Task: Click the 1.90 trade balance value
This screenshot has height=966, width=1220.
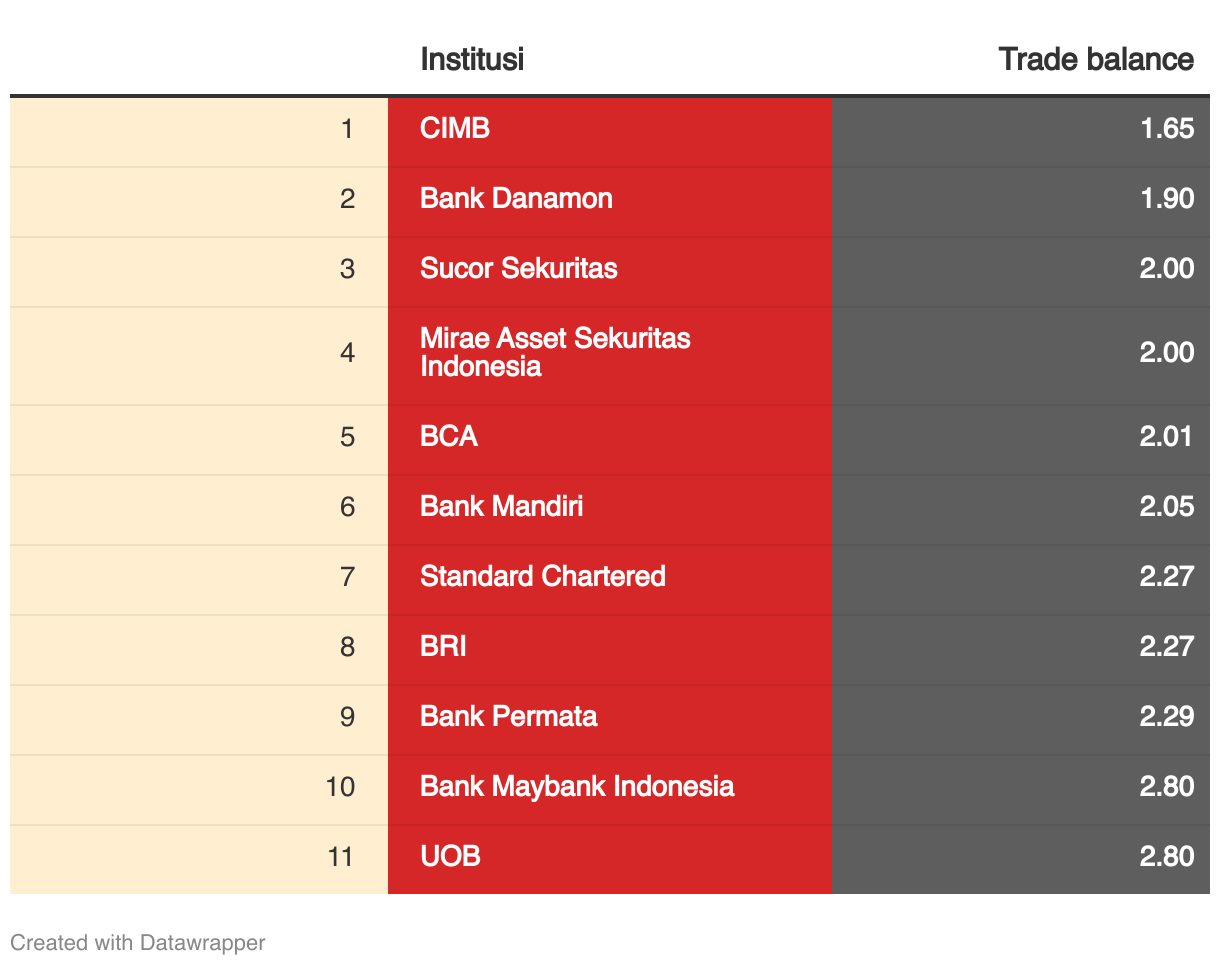Action: (x=1167, y=198)
